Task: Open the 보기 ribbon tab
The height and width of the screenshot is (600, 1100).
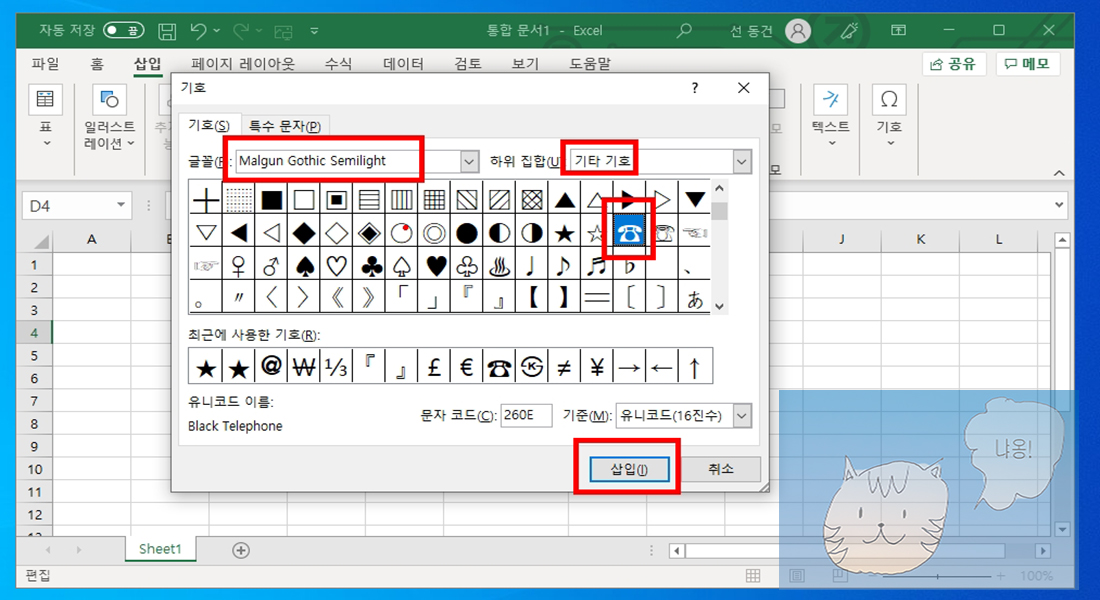Action: (x=525, y=64)
